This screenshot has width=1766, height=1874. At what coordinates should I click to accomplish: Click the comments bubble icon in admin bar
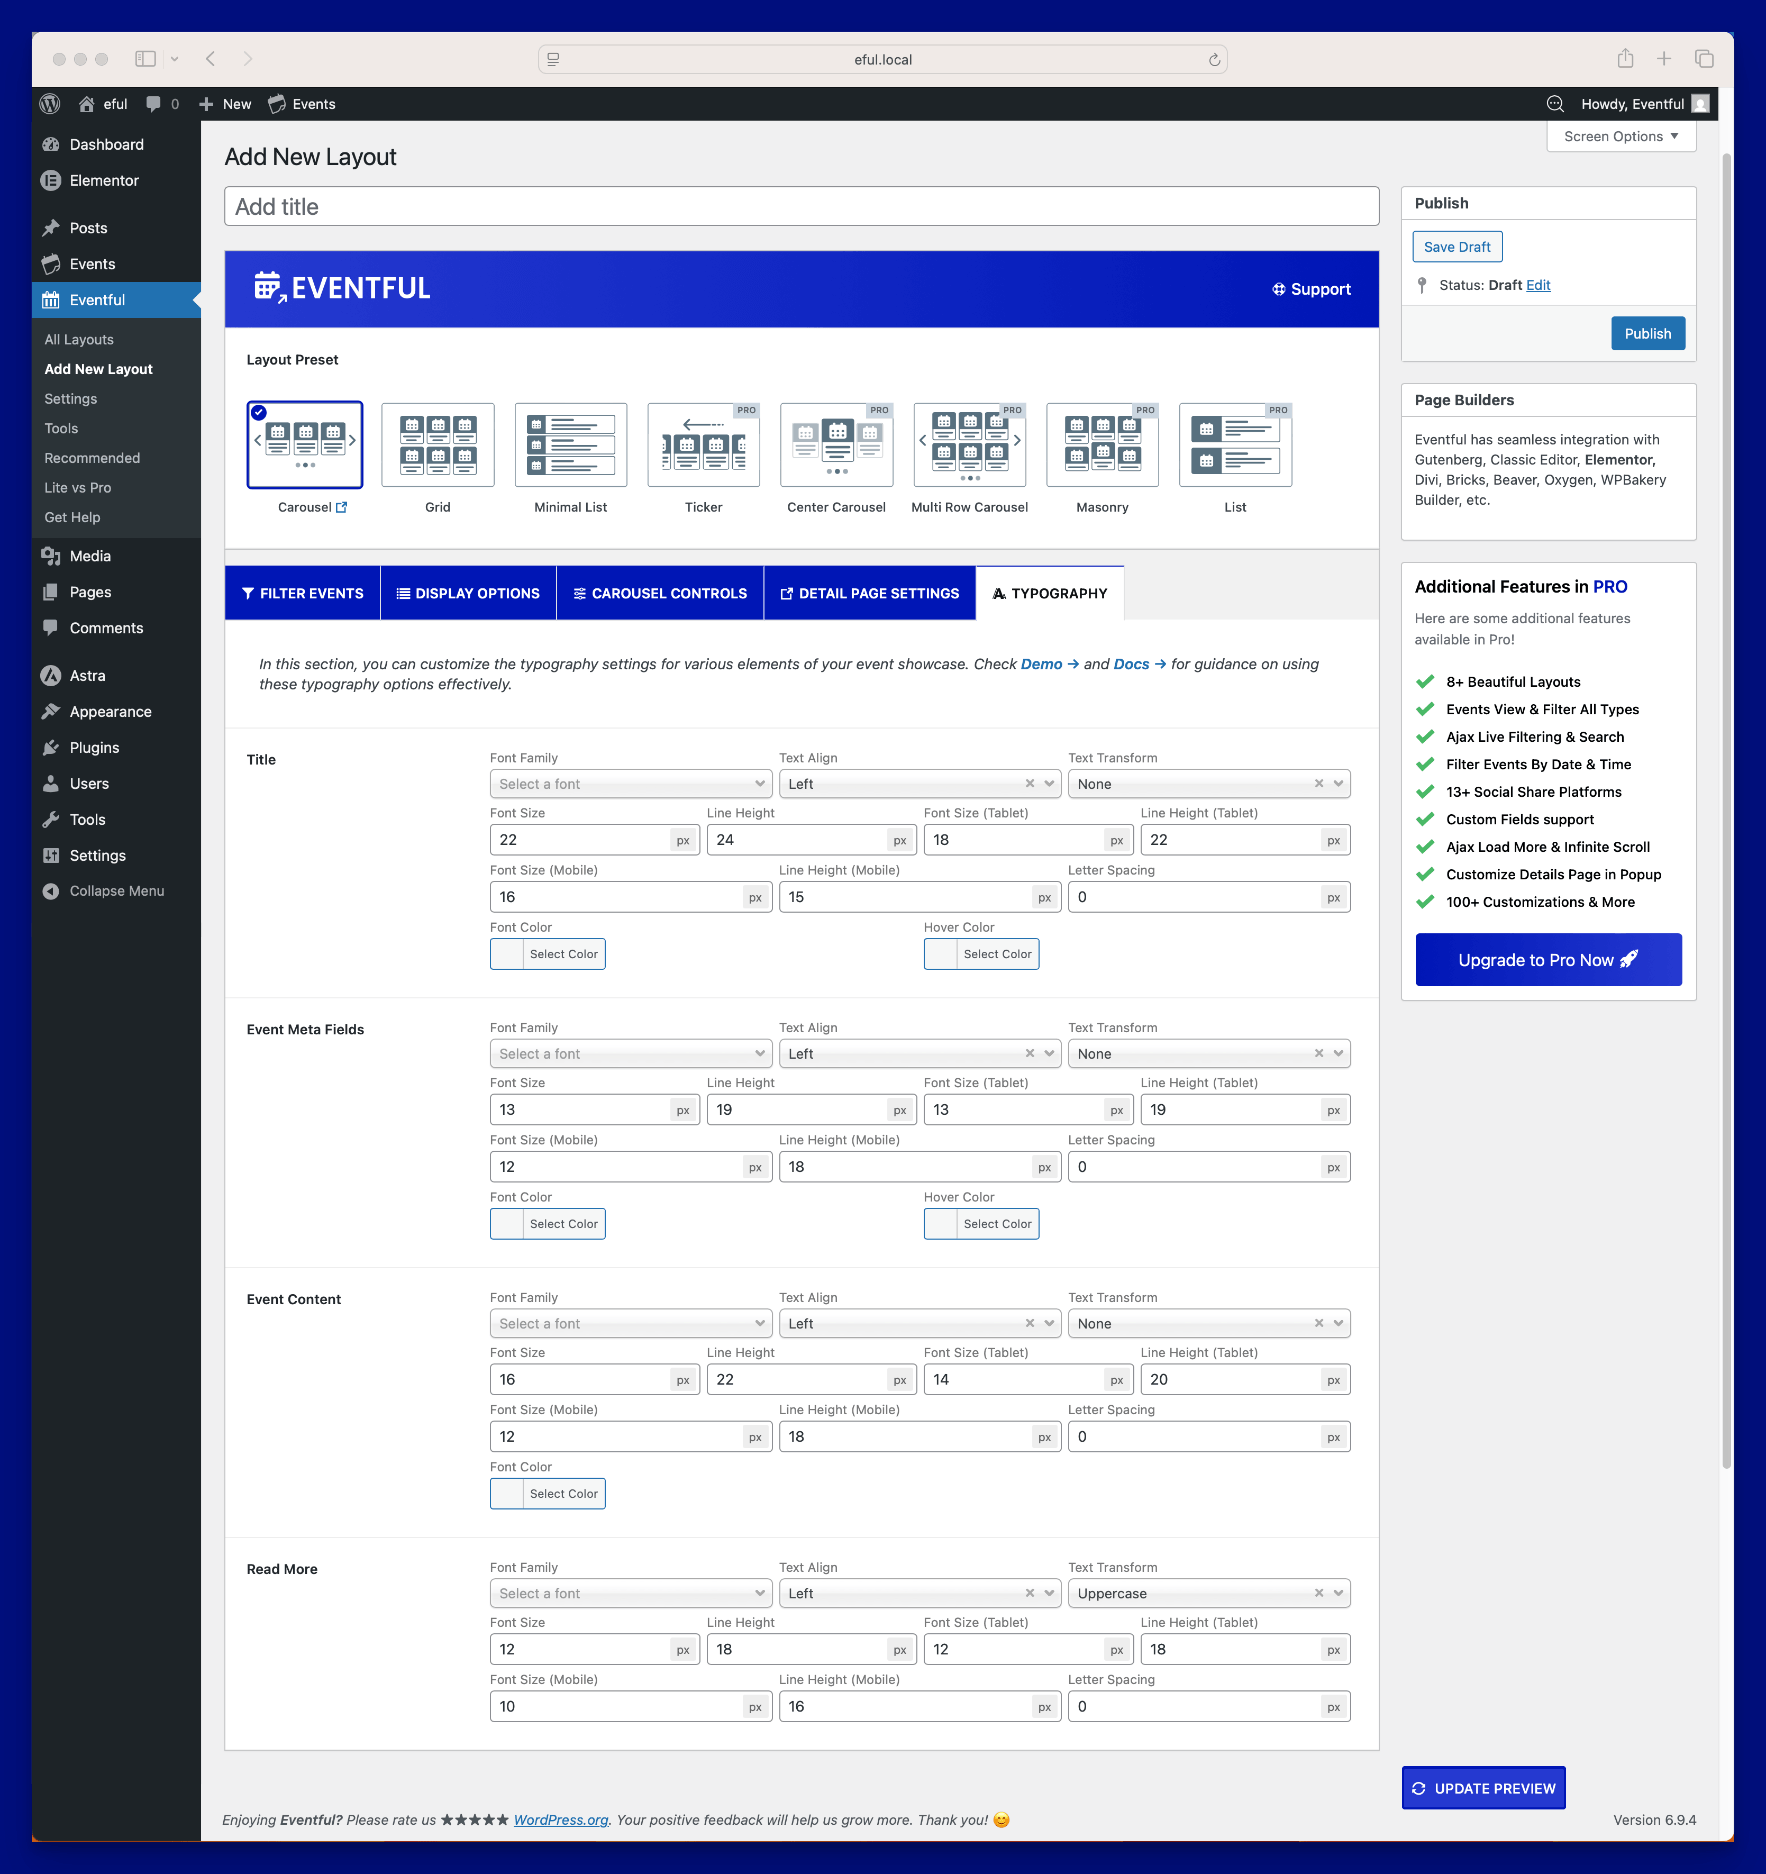pos(153,104)
